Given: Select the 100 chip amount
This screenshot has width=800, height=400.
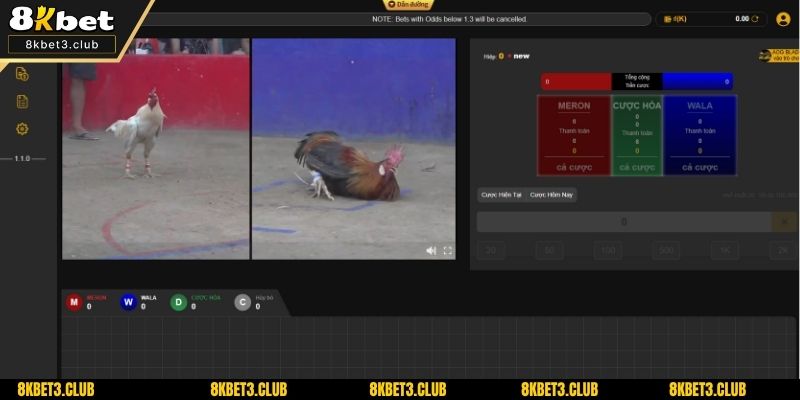Looking at the screenshot, I should point(609,251).
